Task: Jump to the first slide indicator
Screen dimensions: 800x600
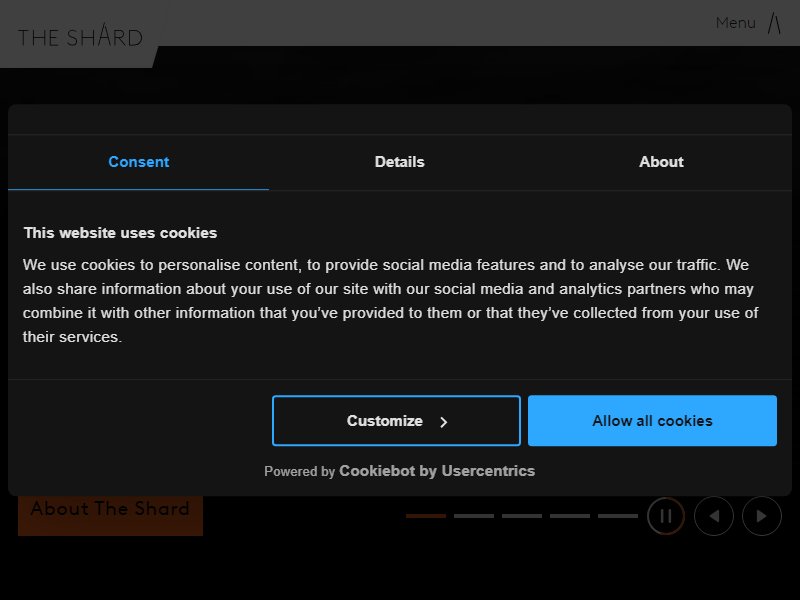Action: [x=426, y=516]
